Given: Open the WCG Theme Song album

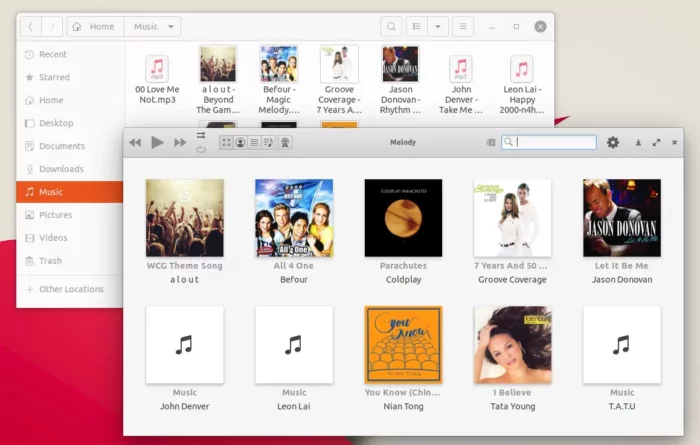Looking at the screenshot, I should click(185, 218).
